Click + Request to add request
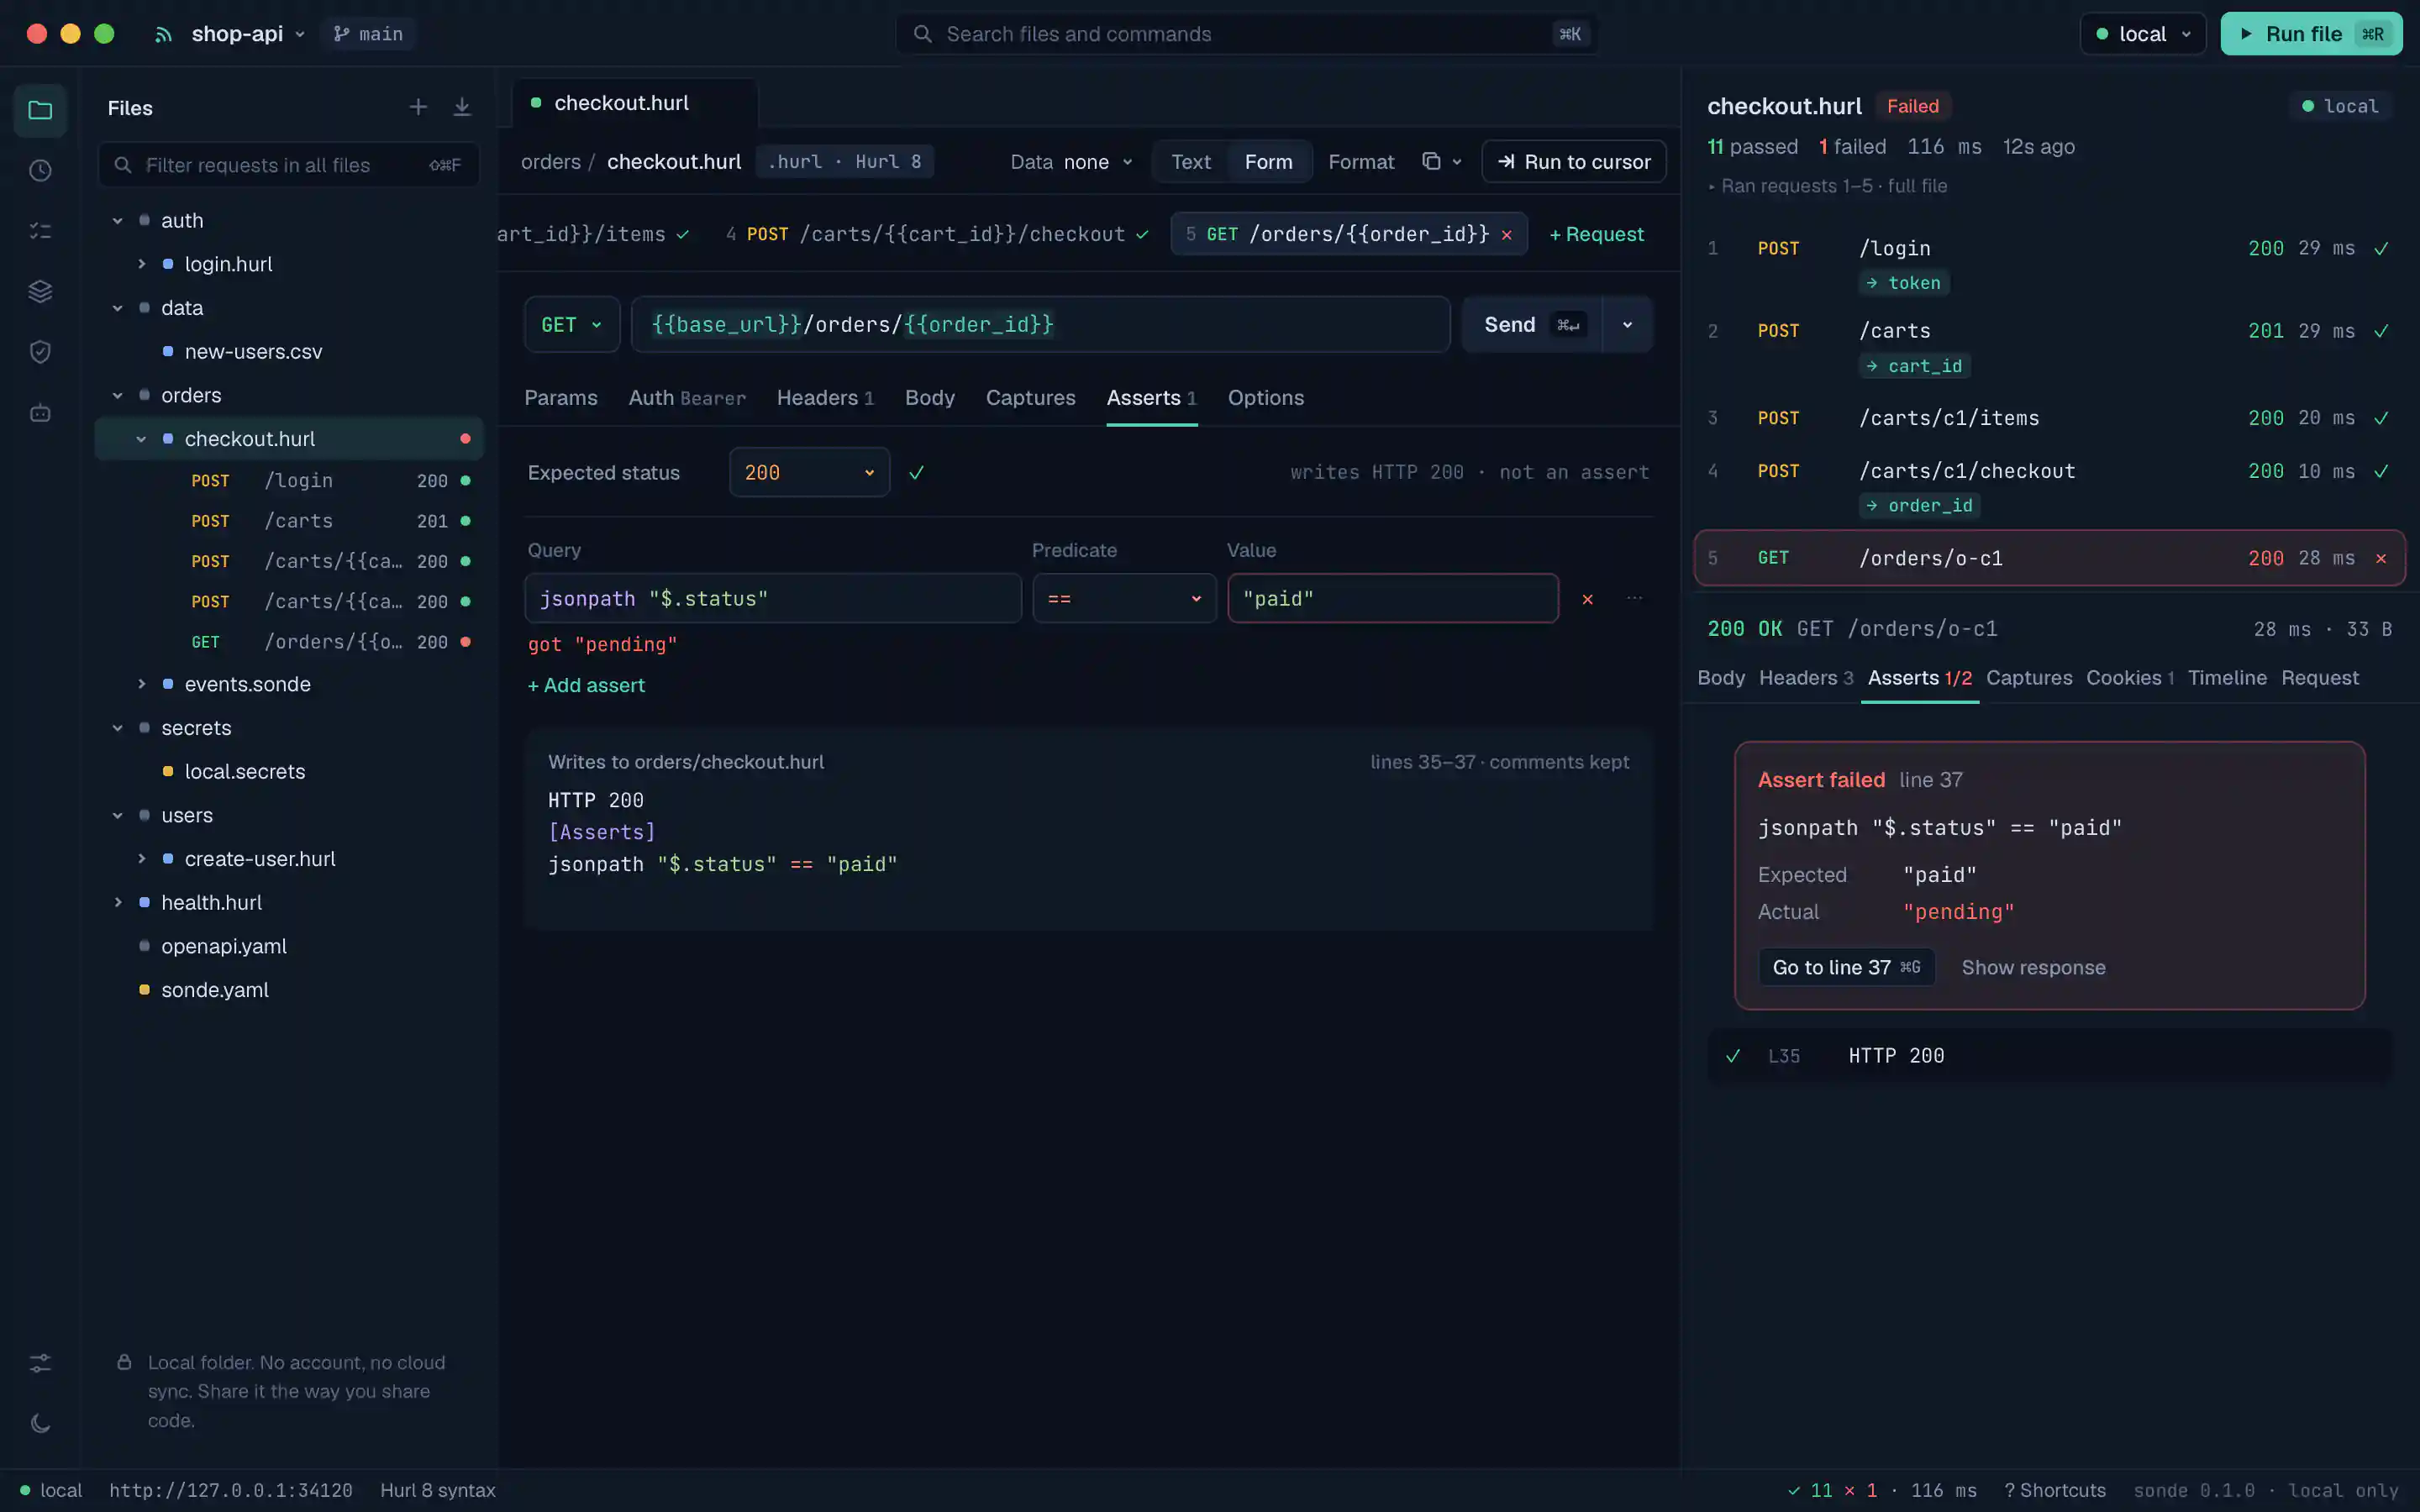The image size is (2420, 1512). (1596, 235)
